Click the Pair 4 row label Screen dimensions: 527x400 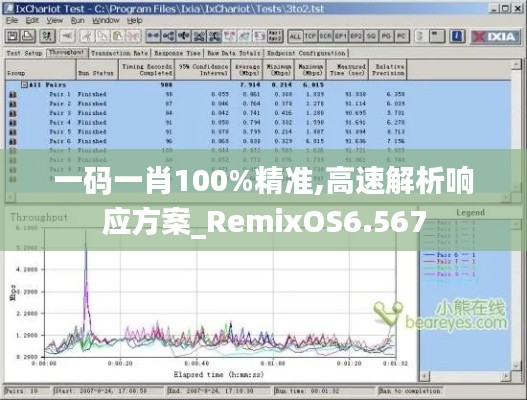click(x=60, y=123)
